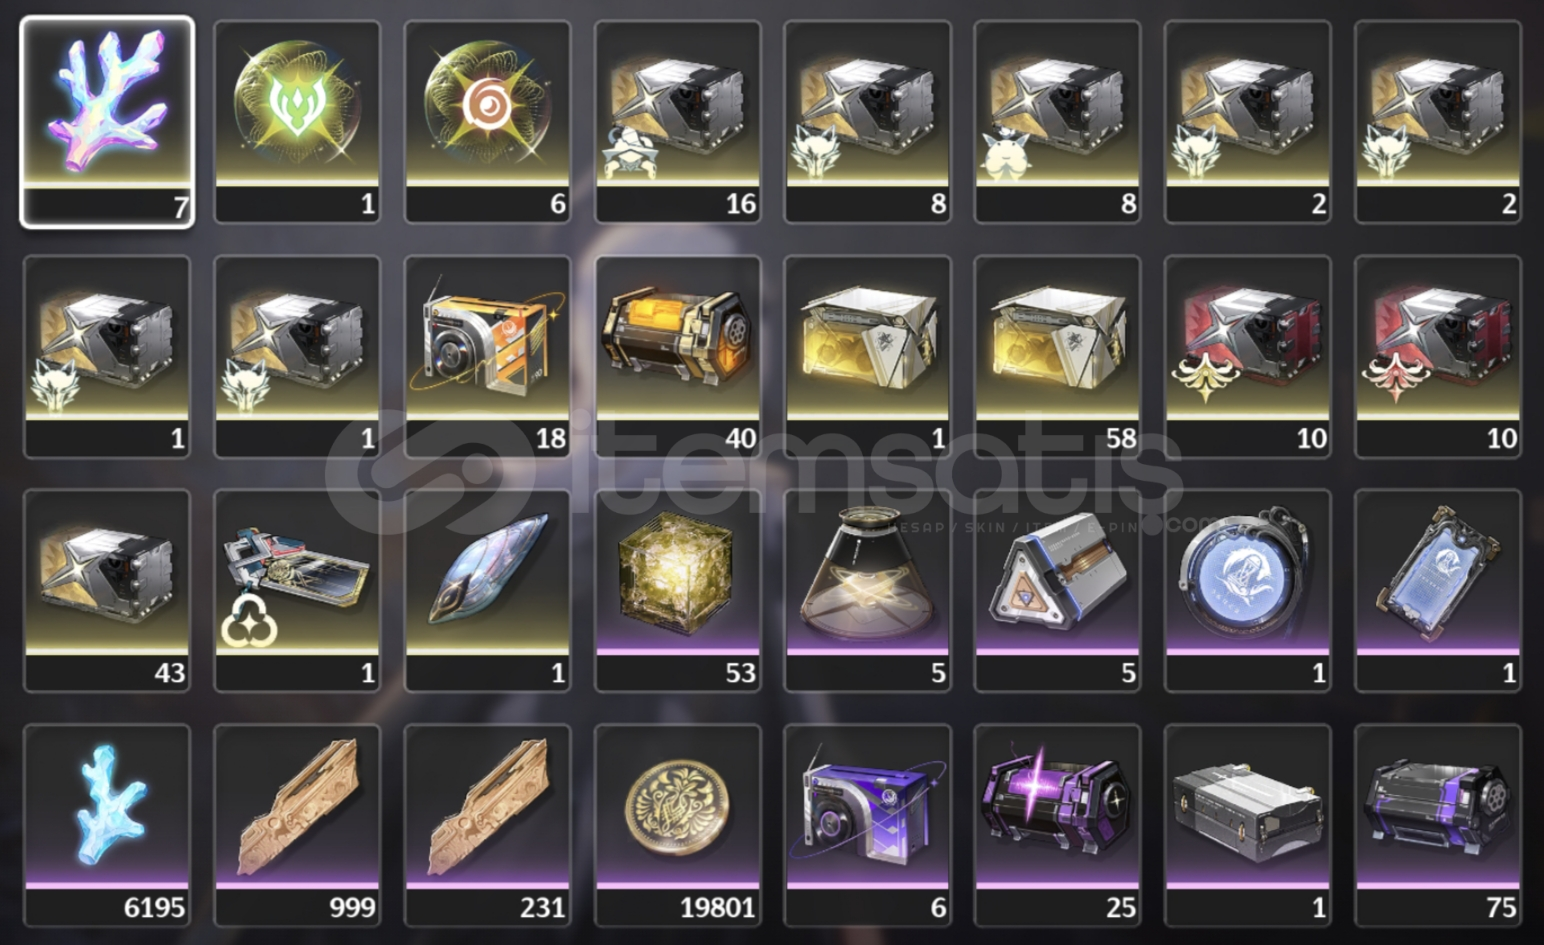Select the blue coral item with count 6195
1544x945 pixels.
(107, 826)
